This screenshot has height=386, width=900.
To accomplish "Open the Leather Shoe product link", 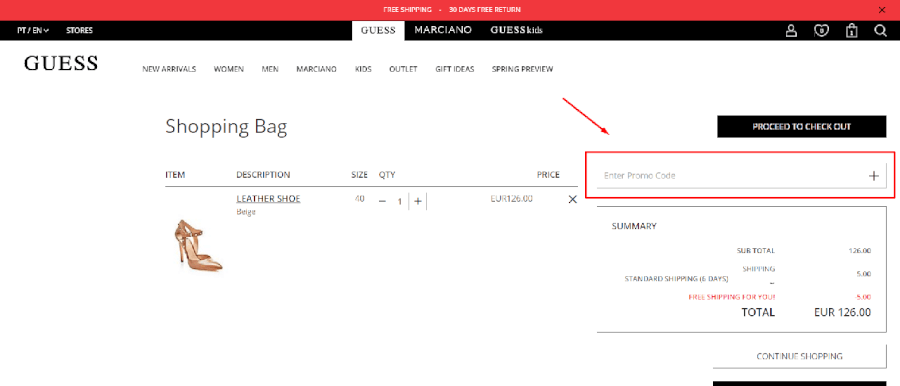I will click(x=268, y=199).
